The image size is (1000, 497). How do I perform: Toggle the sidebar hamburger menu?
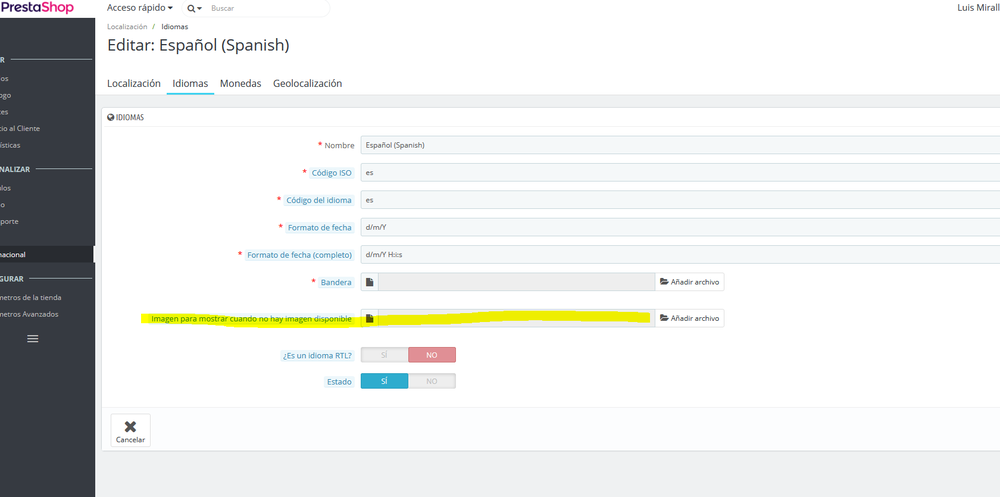point(33,339)
